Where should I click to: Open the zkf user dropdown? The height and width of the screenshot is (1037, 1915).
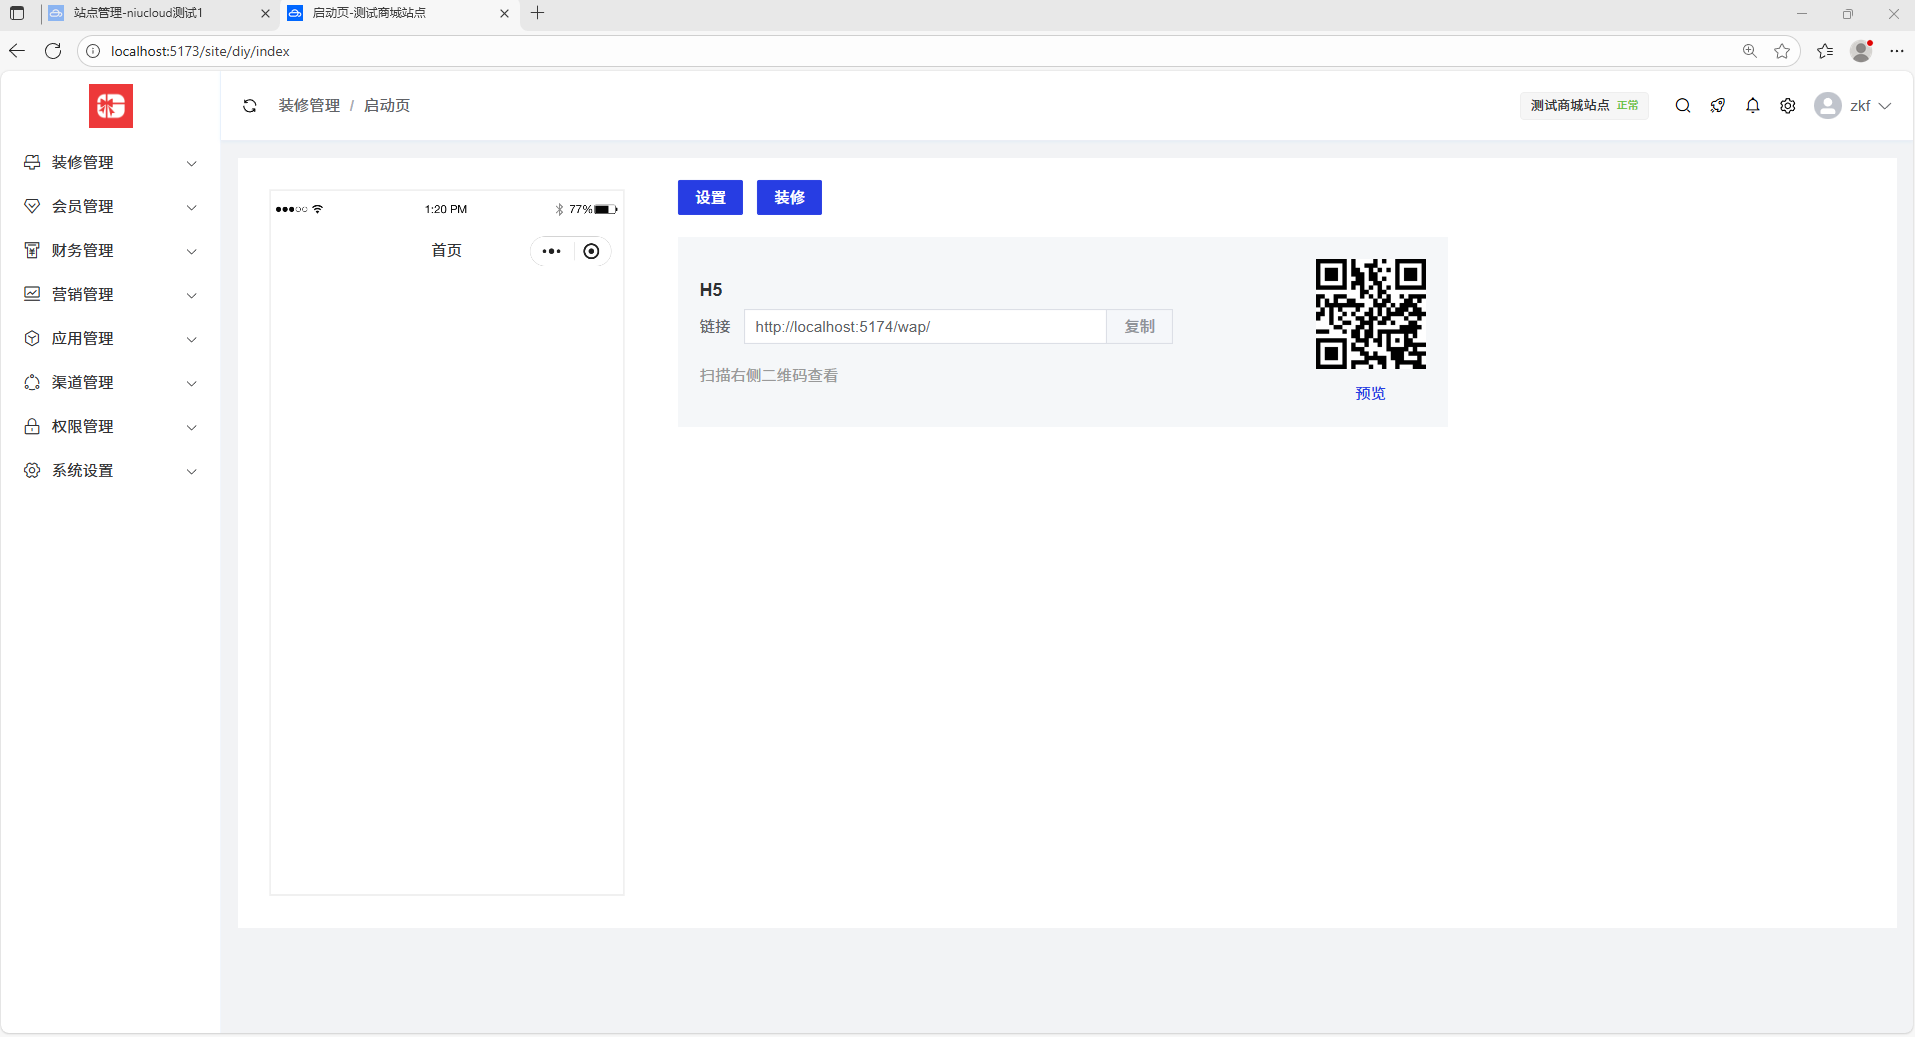pos(1854,106)
